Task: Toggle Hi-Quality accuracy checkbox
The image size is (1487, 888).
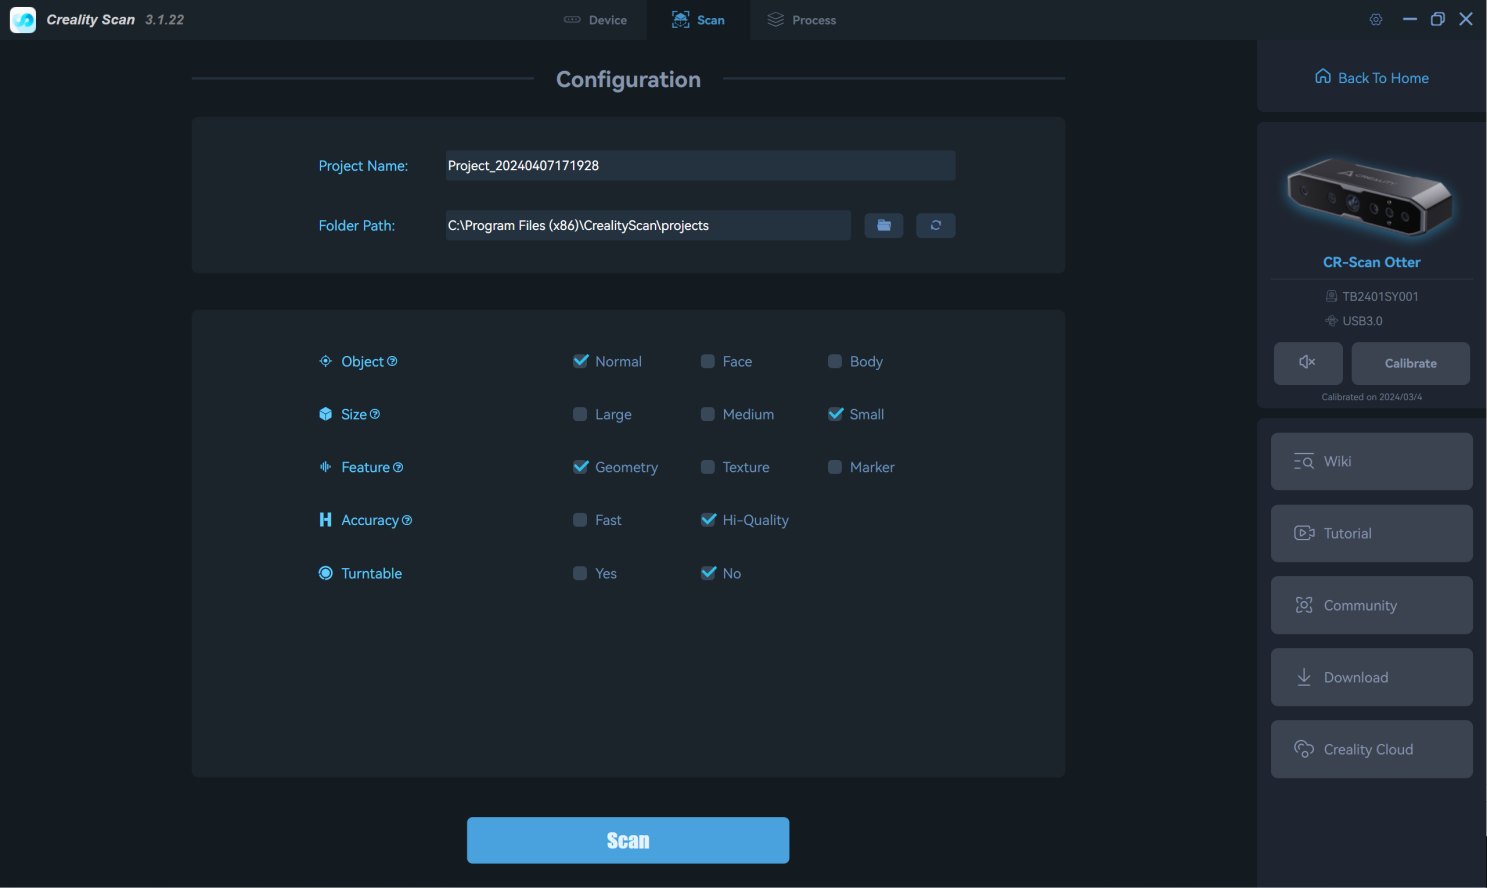Action: click(x=708, y=520)
